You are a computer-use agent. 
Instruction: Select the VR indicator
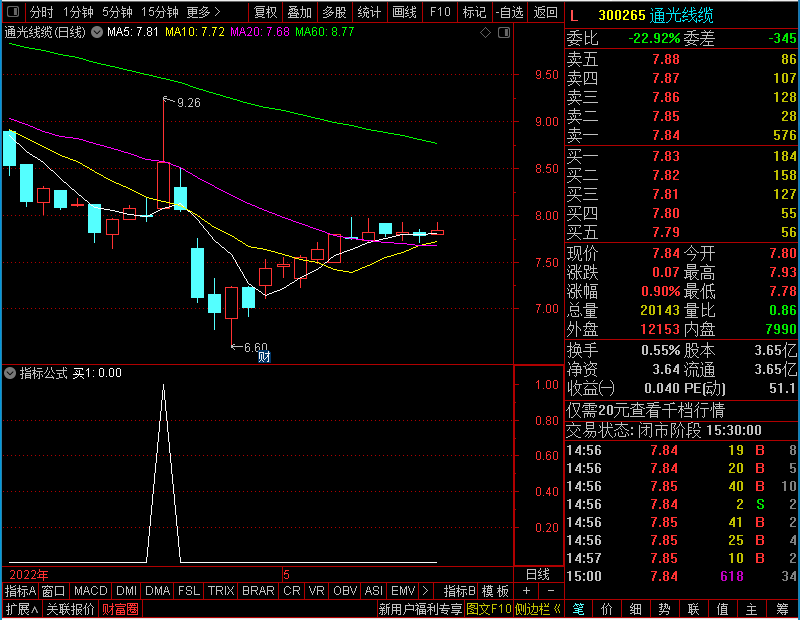pos(316,591)
